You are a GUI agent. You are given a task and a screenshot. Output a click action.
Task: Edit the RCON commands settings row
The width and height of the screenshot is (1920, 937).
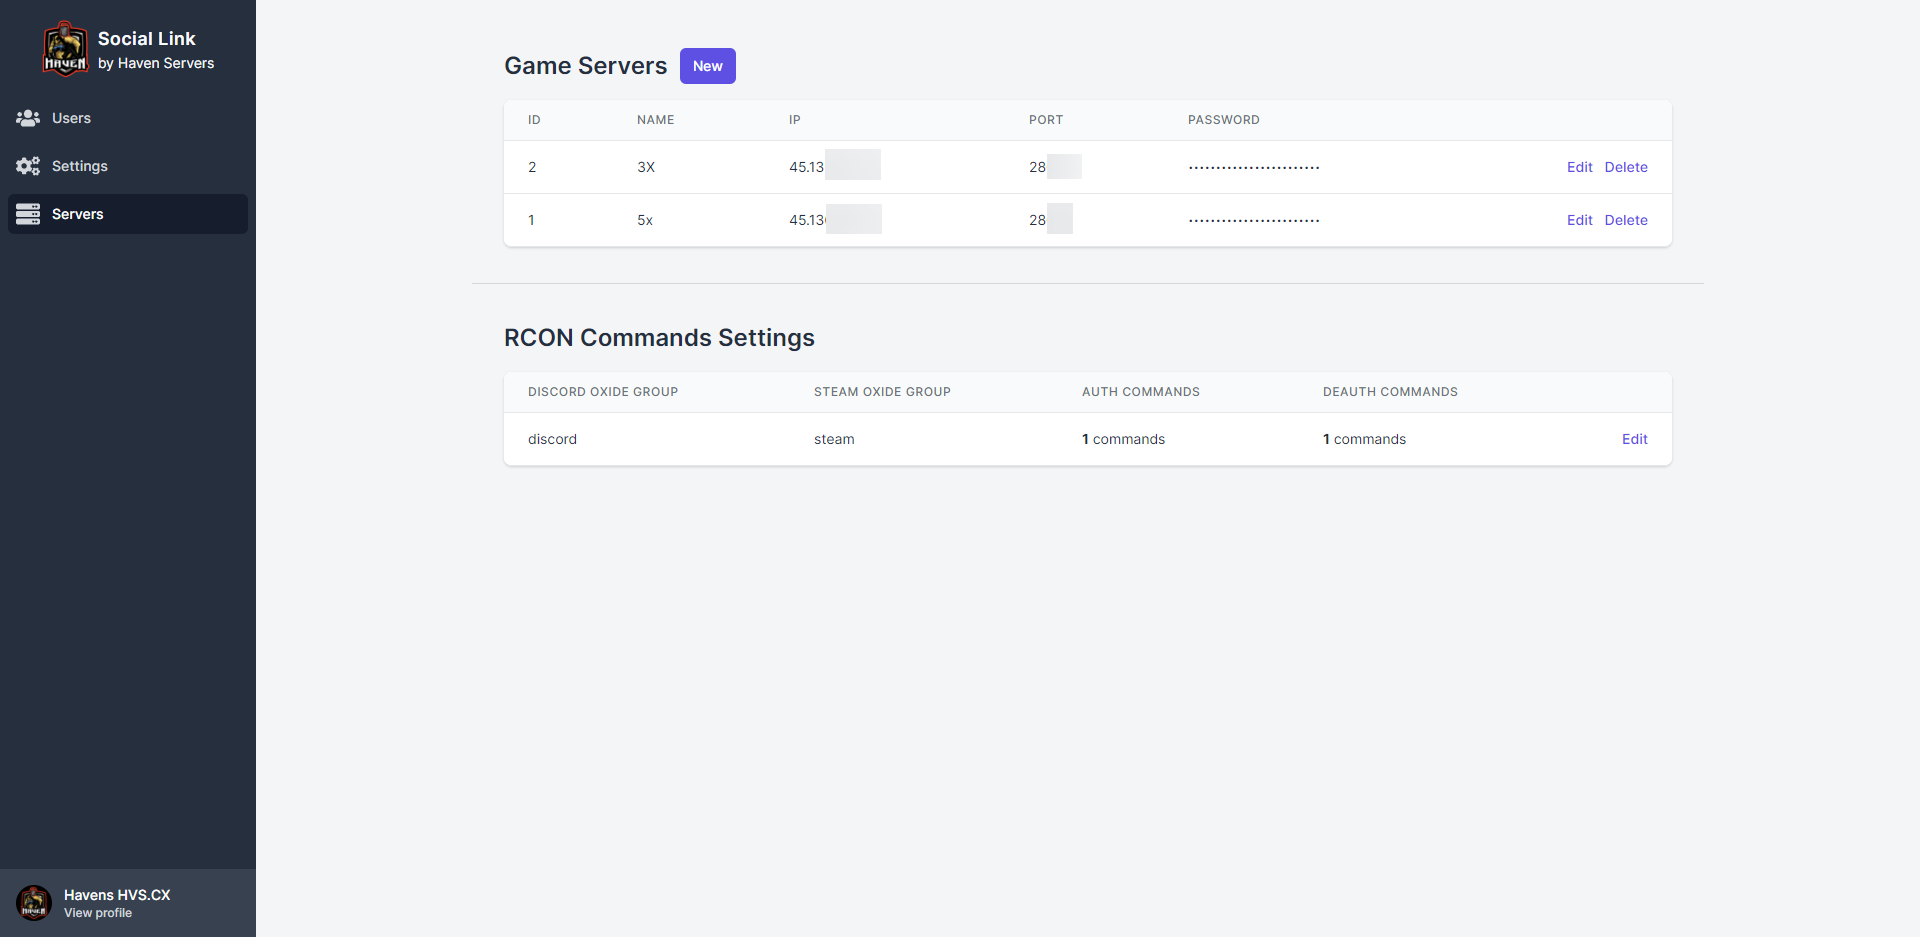click(x=1635, y=439)
